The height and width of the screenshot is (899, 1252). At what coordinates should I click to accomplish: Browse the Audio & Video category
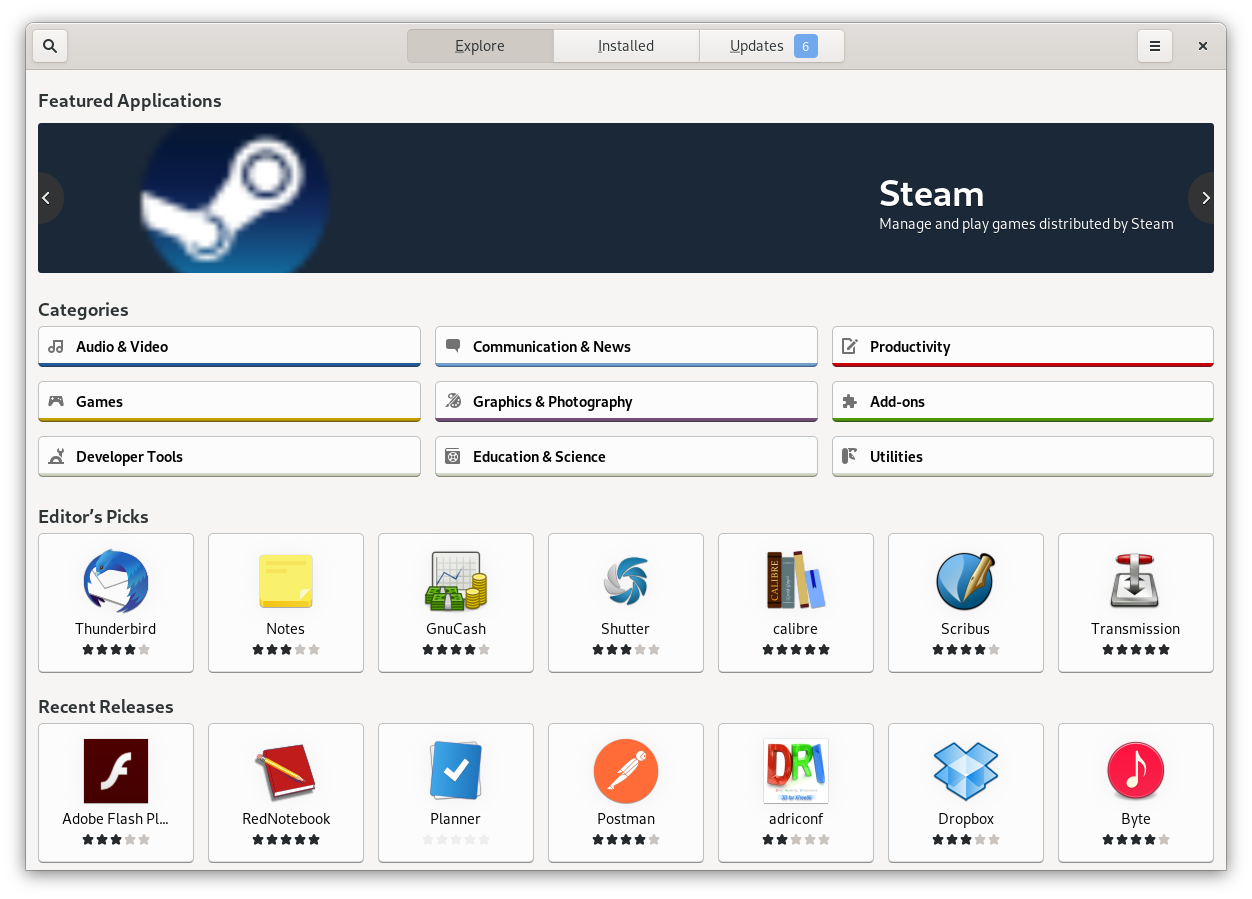pos(229,347)
